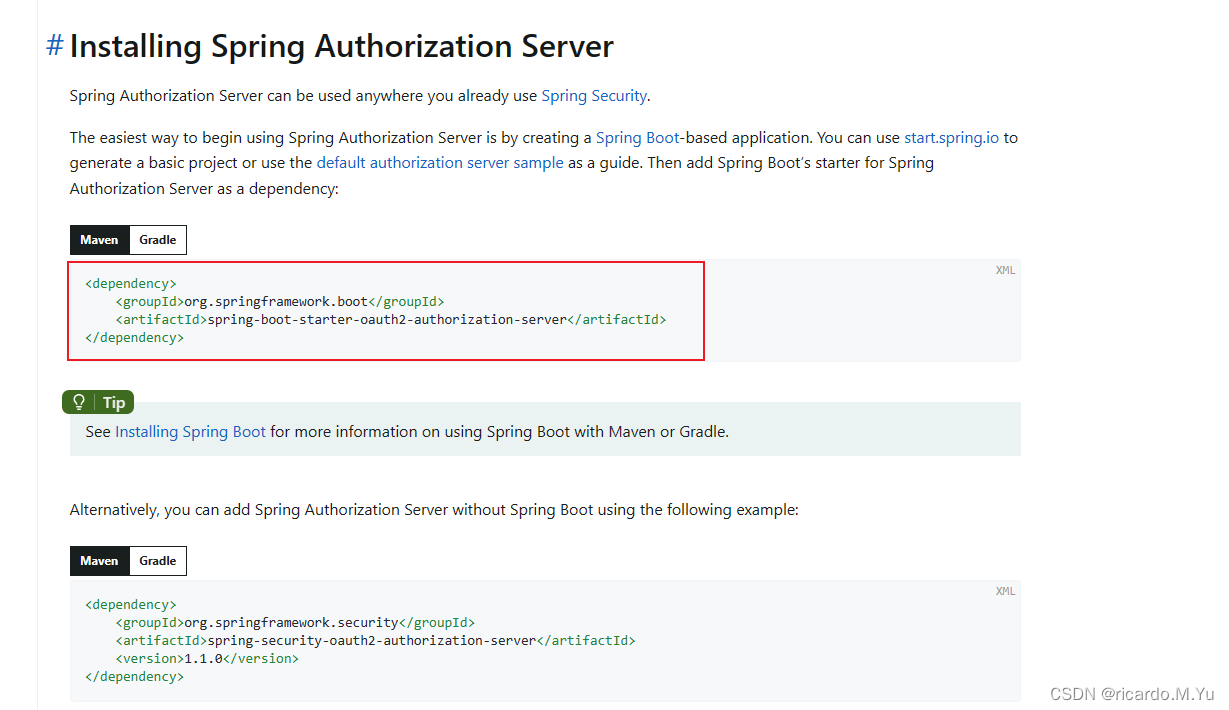Click XML label of second code block
The image size is (1229, 710).
point(1005,591)
